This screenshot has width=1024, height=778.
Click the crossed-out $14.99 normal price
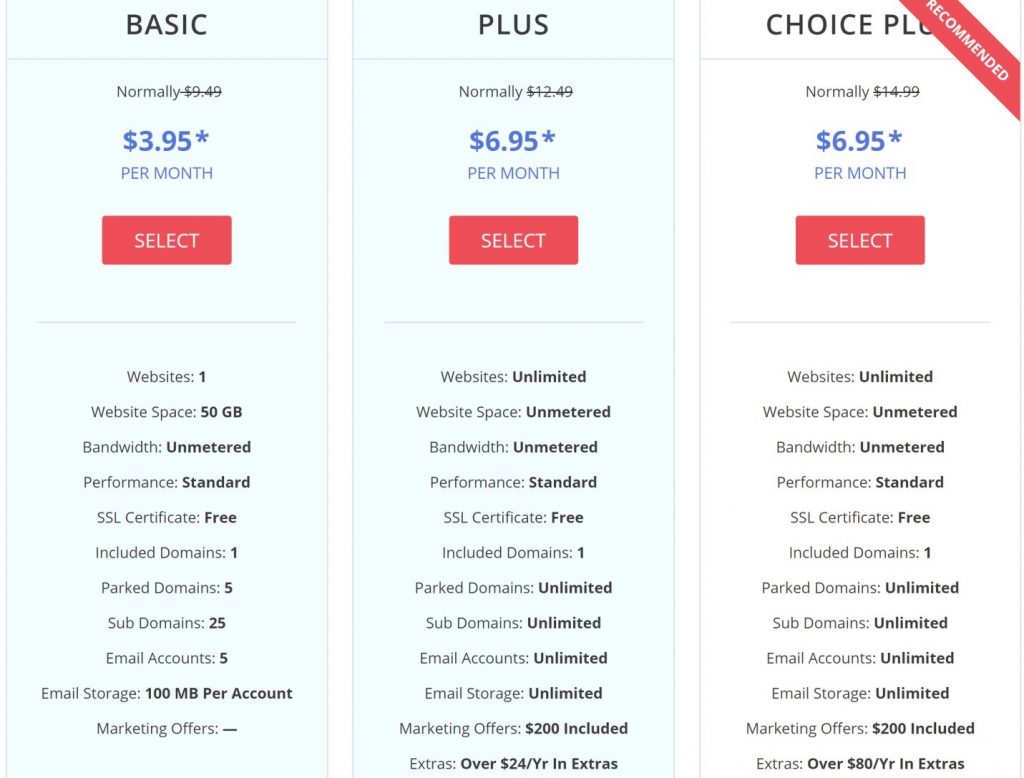(897, 91)
